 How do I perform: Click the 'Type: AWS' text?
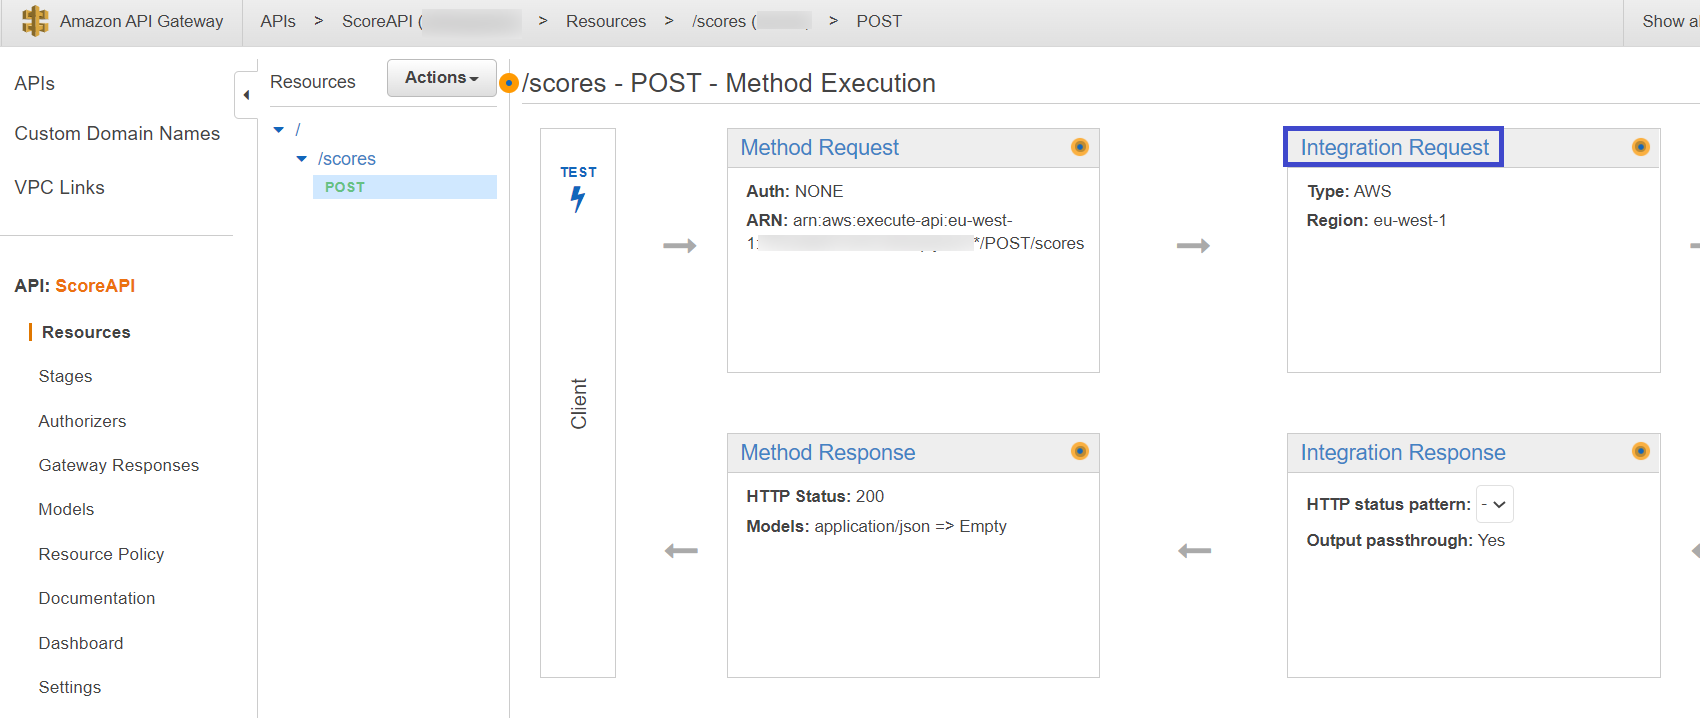1349,191
